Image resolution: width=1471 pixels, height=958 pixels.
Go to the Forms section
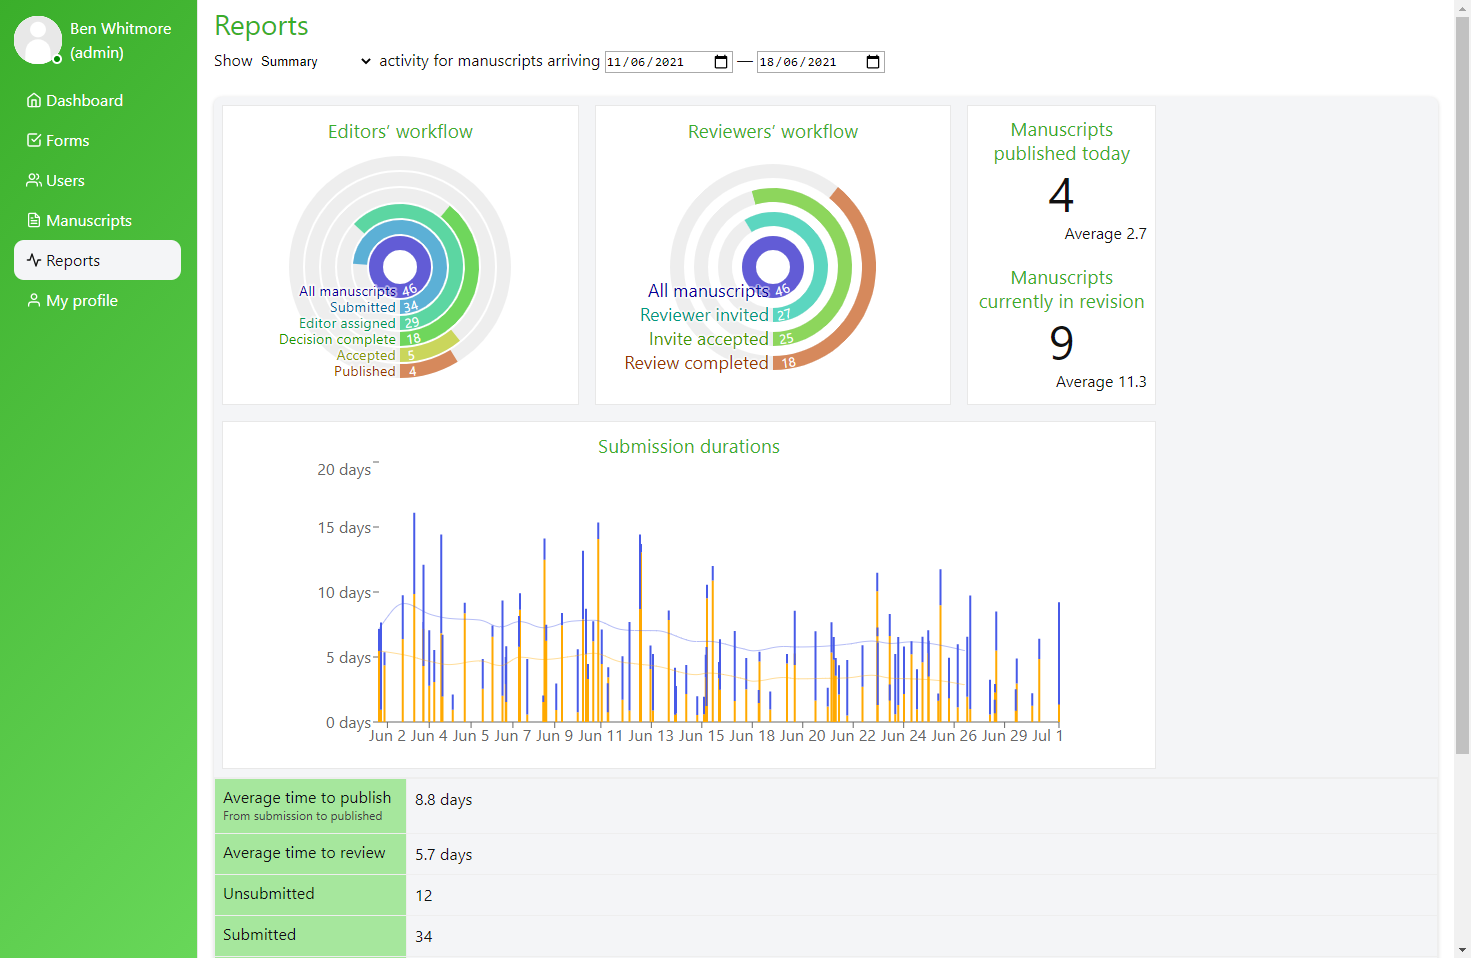tap(97, 140)
